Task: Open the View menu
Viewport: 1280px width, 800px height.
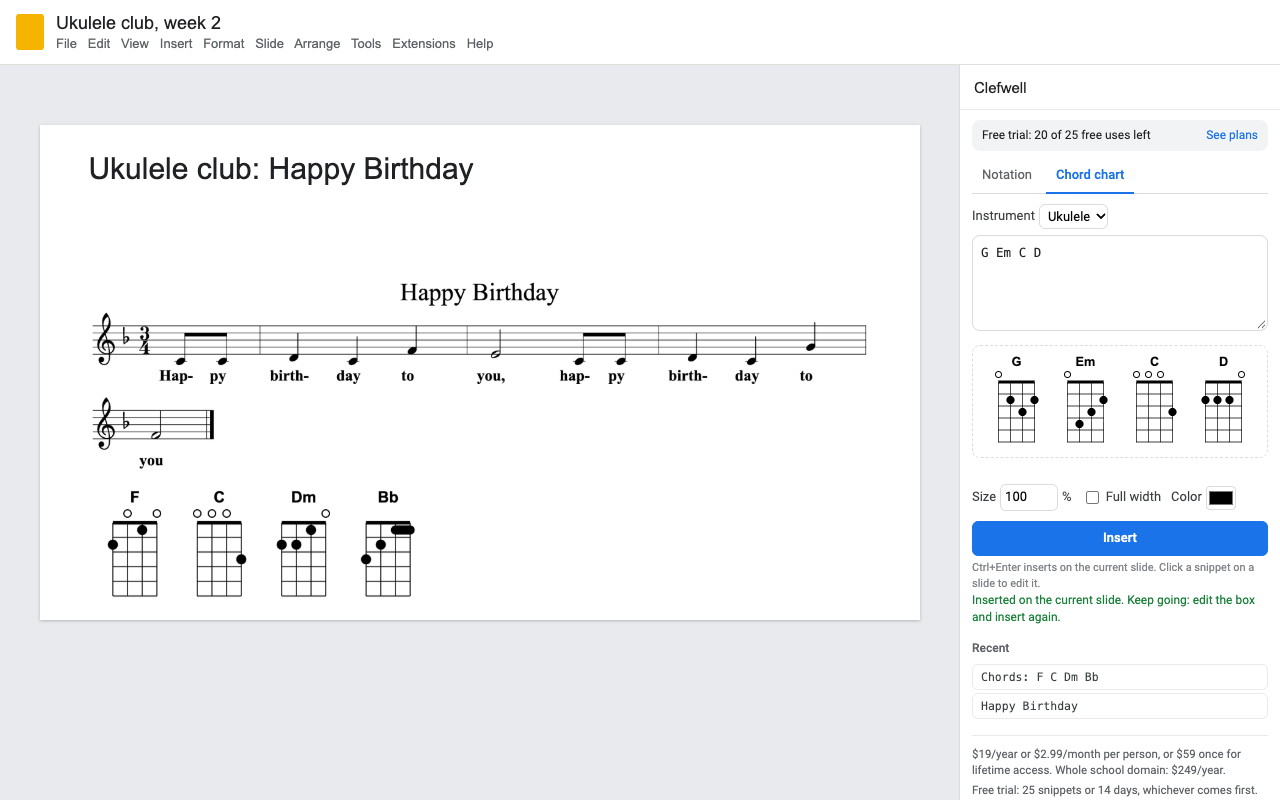Action: coord(135,44)
